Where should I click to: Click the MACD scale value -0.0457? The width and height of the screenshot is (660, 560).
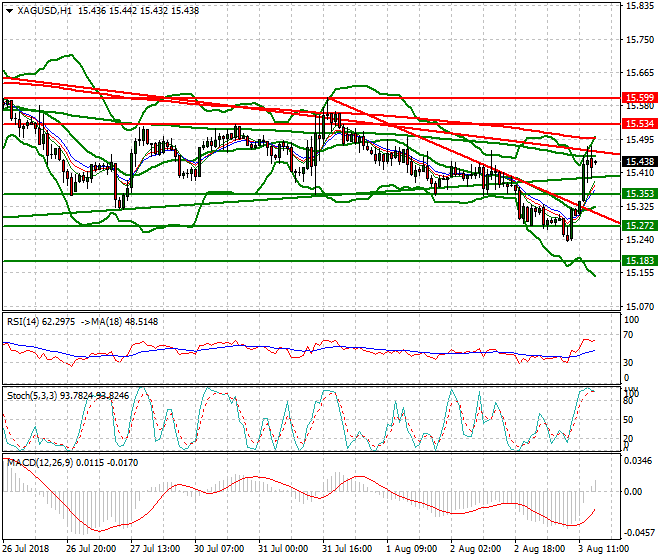[638, 533]
